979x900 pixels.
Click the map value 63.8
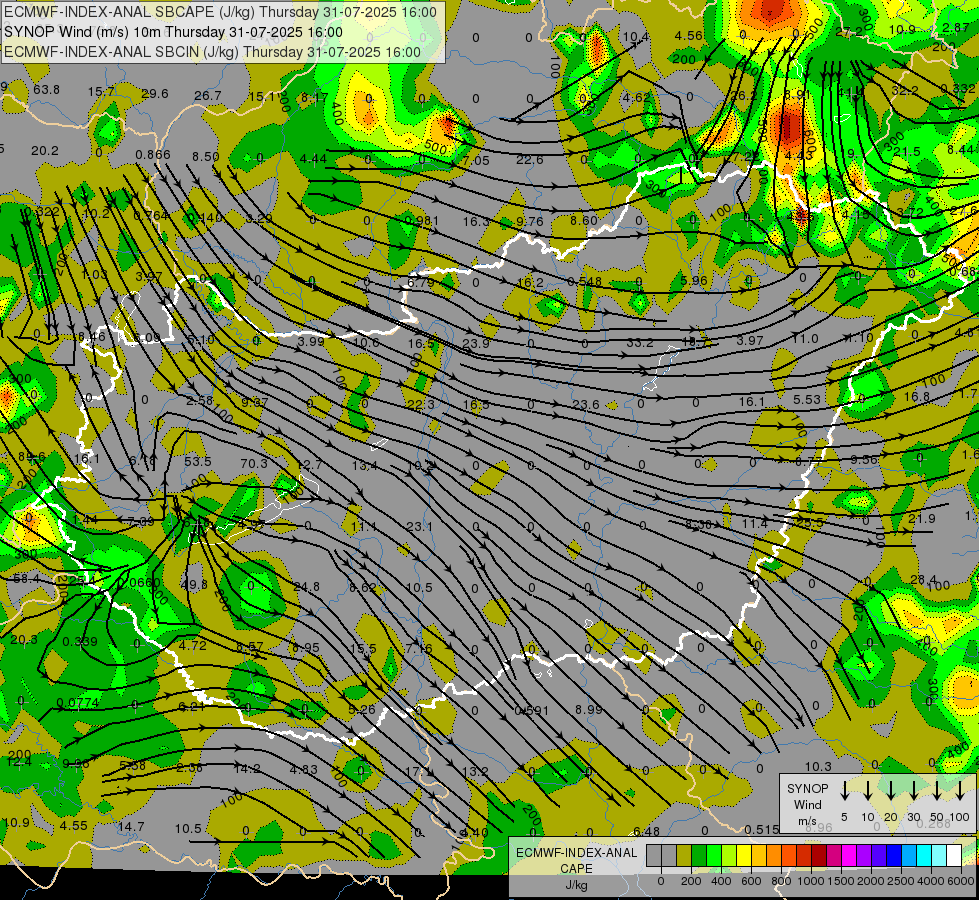coord(47,89)
